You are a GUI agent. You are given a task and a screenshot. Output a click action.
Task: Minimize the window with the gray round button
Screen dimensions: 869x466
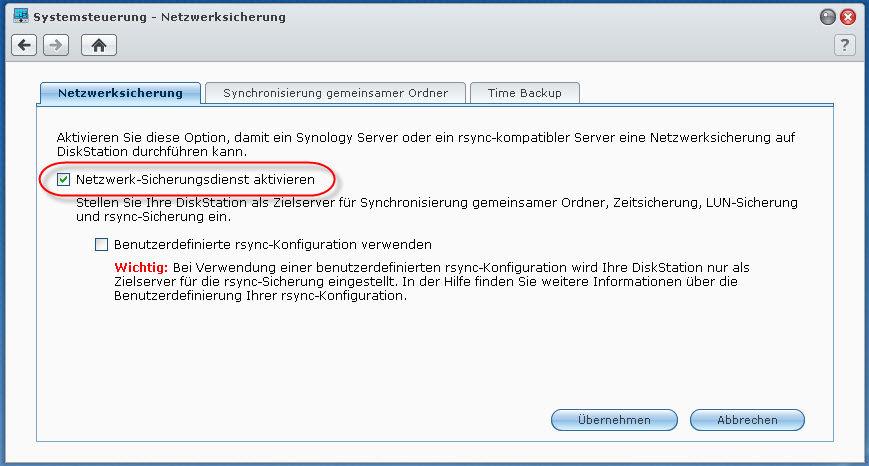(x=827, y=17)
